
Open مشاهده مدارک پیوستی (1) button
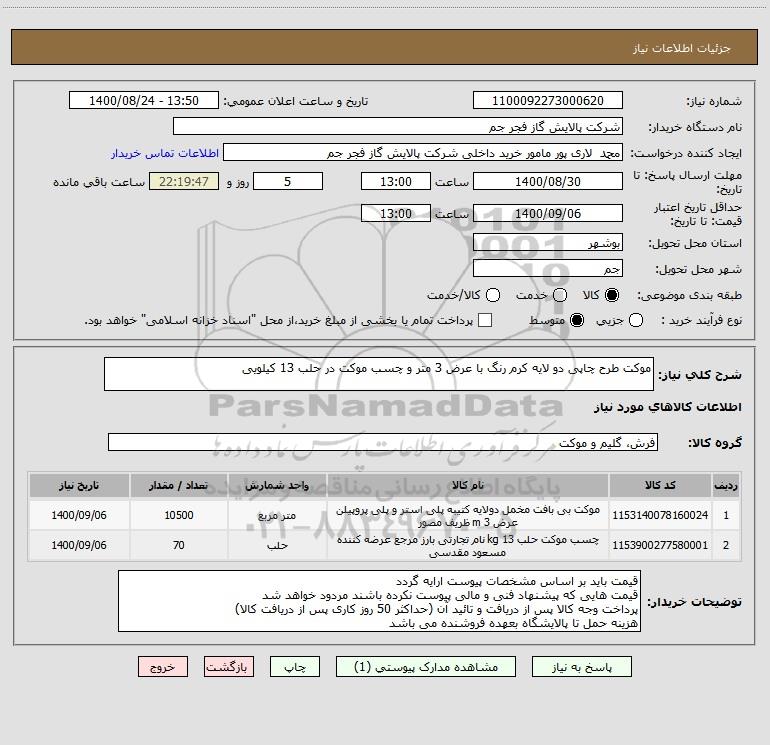426,667
